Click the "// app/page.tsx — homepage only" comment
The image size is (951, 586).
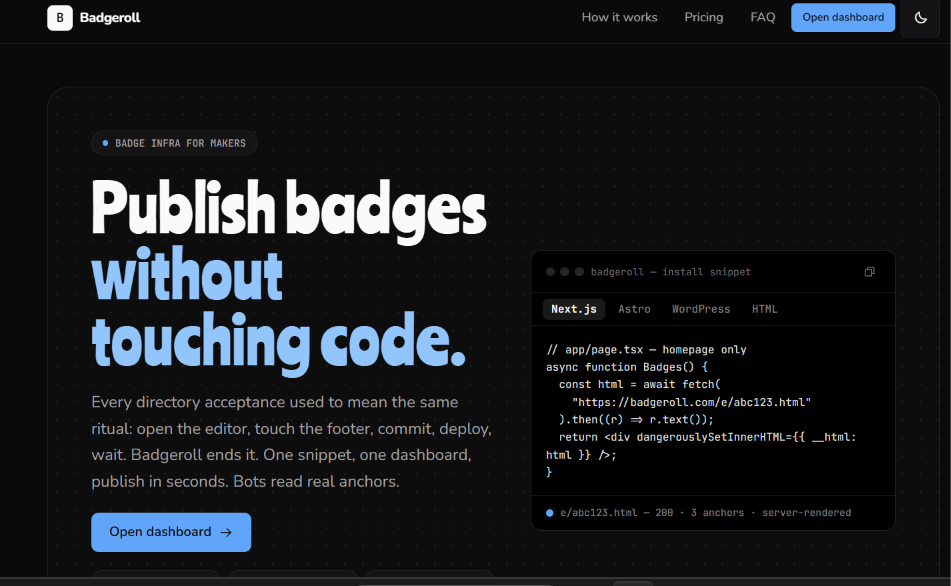(646, 349)
